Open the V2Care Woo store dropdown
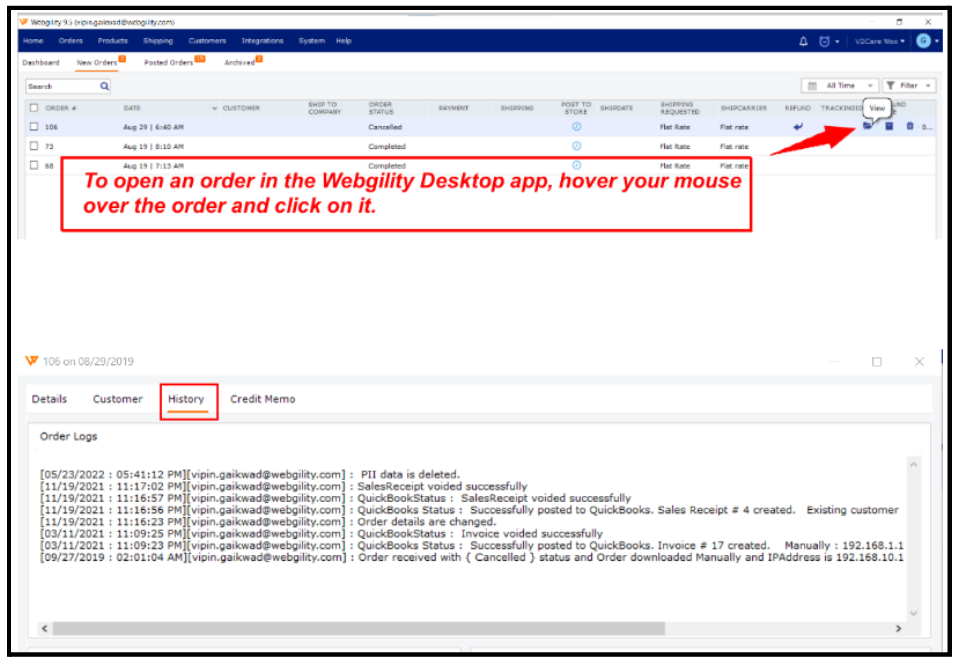This screenshot has height=665, width=960. pos(880,41)
